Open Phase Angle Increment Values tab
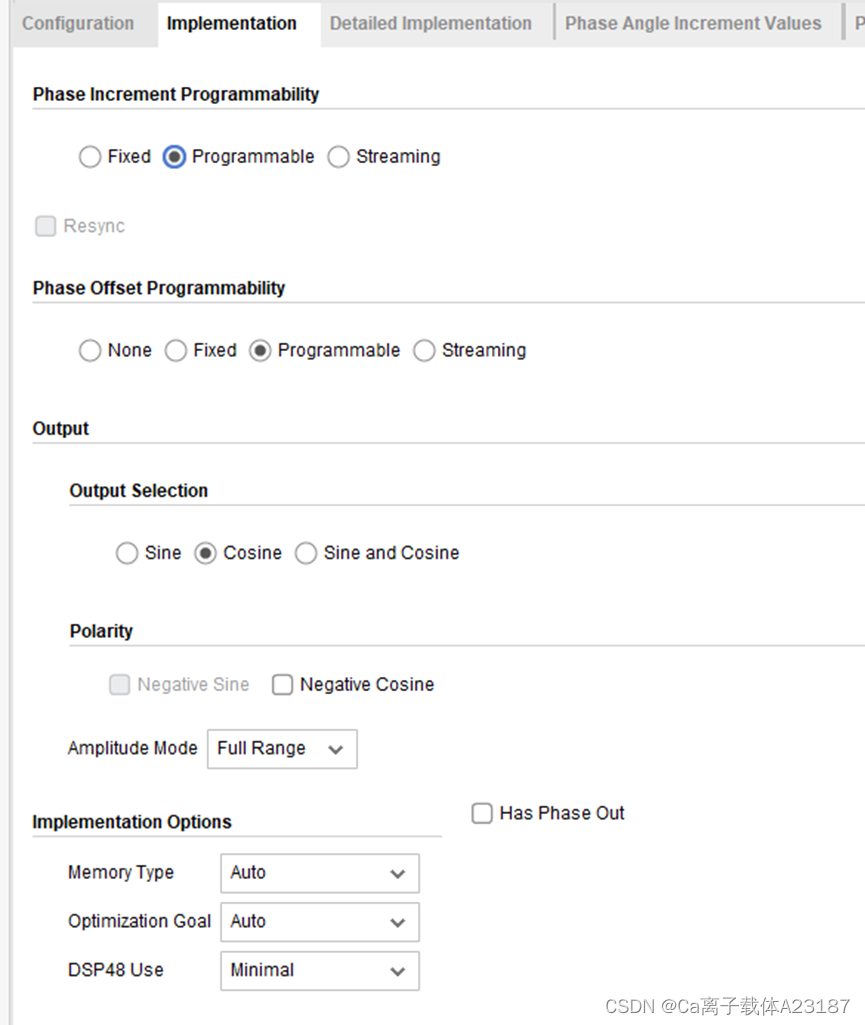The width and height of the screenshot is (865, 1025). pos(693,24)
